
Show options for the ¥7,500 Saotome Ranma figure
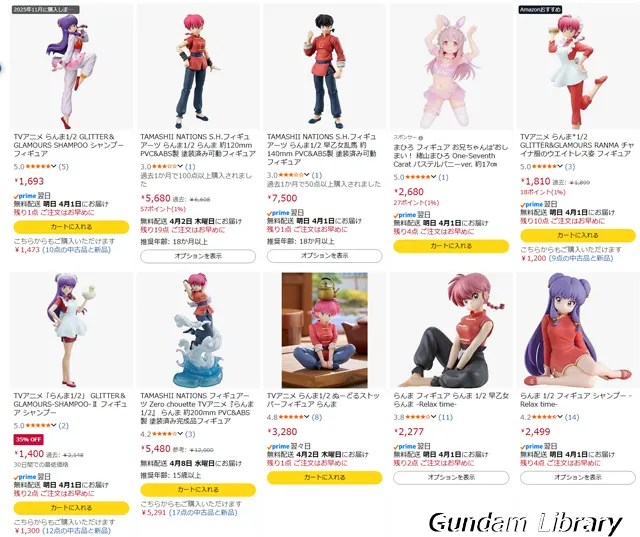[x=324, y=256]
